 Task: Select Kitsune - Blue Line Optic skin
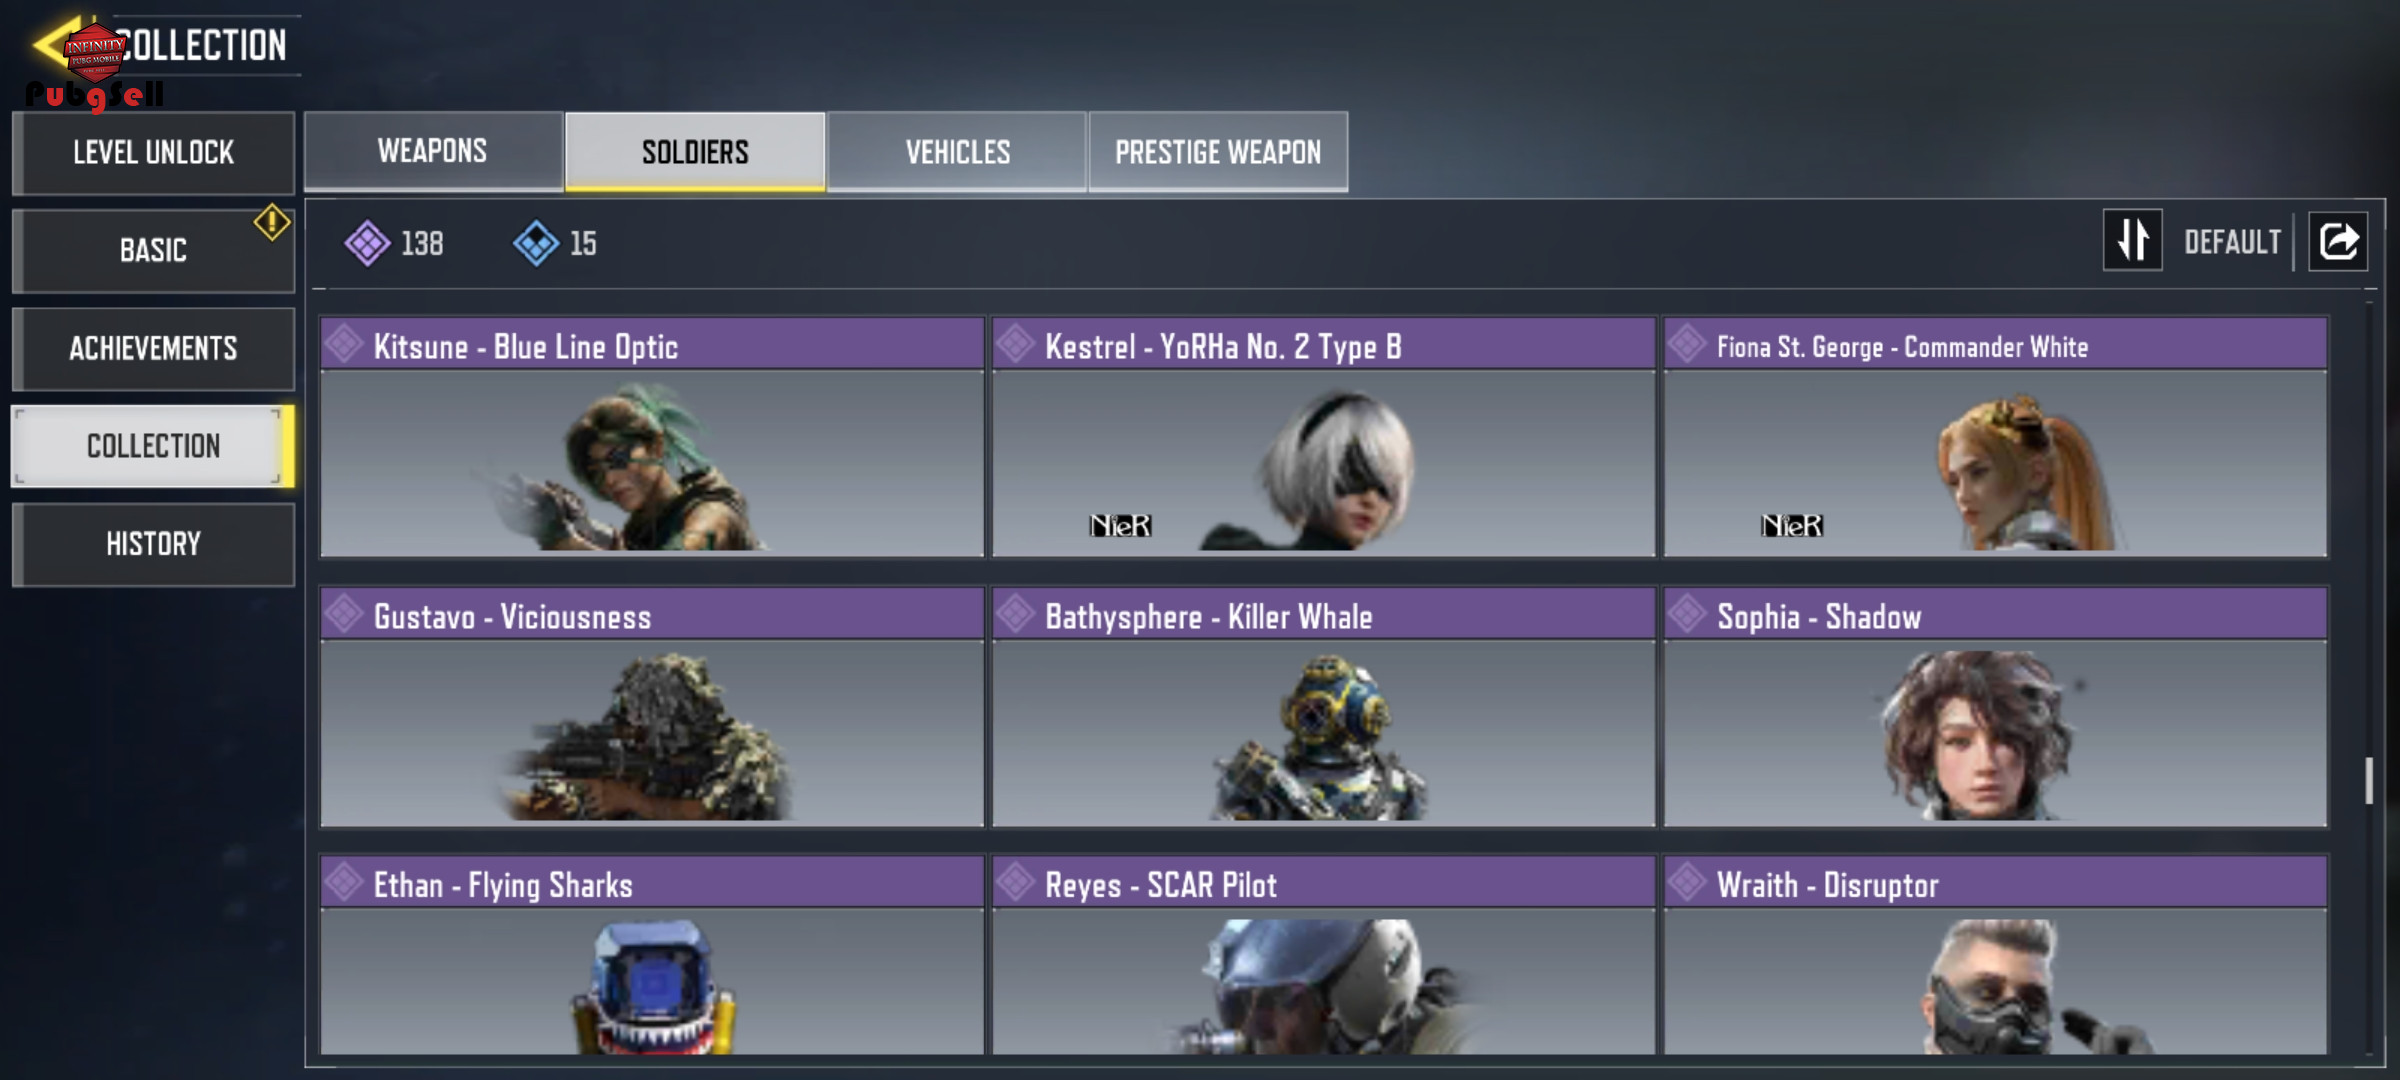pos(652,437)
